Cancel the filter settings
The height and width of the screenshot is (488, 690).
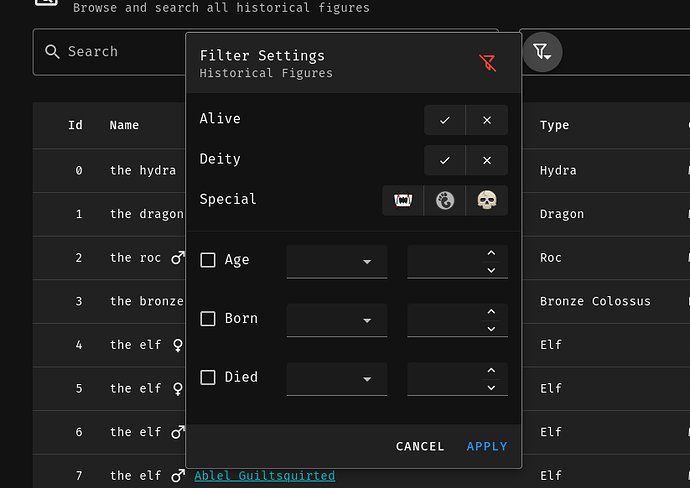[420, 446]
